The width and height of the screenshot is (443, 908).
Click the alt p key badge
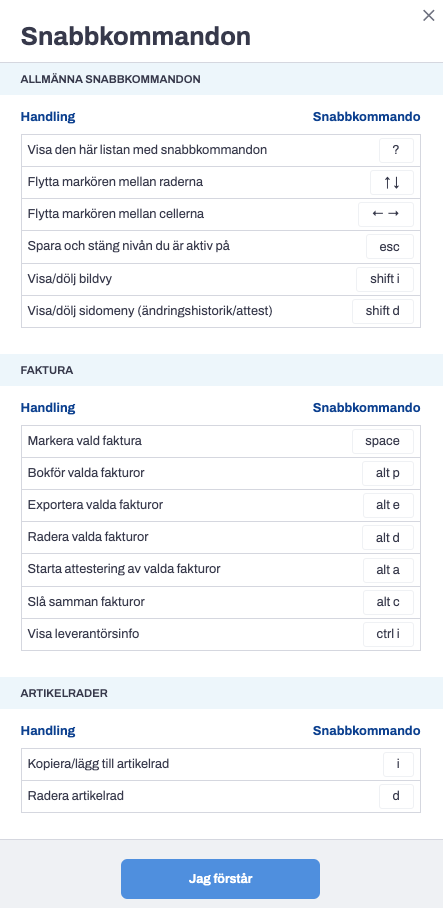(388, 473)
